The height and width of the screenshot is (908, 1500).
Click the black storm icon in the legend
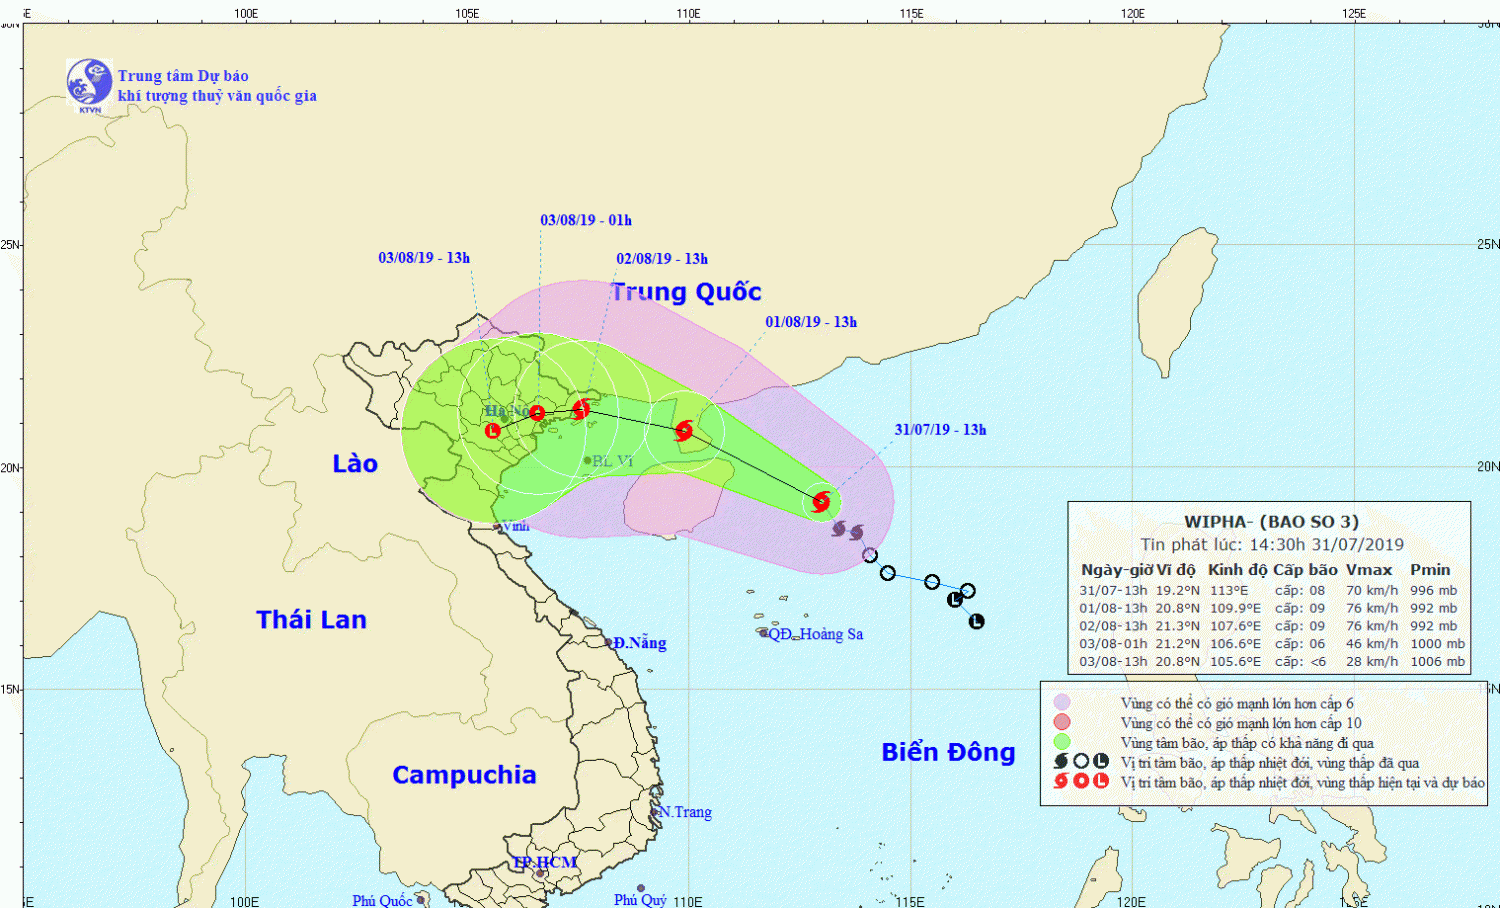[x=1061, y=762]
